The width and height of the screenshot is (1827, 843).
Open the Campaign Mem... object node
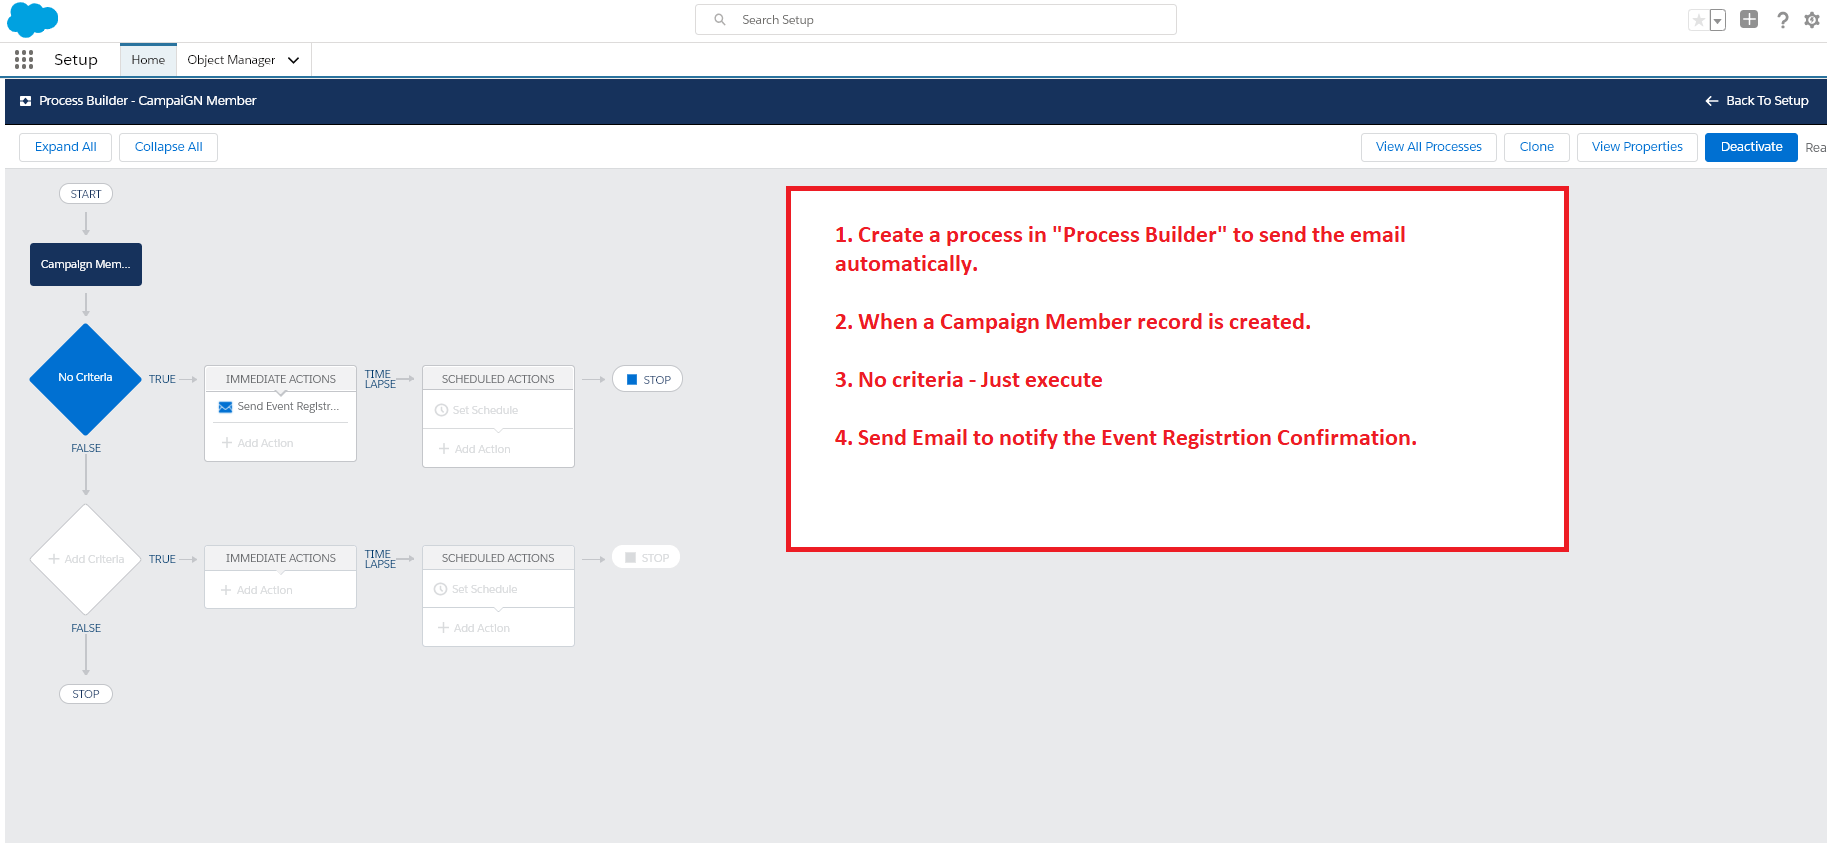pyautogui.click(x=86, y=264)
